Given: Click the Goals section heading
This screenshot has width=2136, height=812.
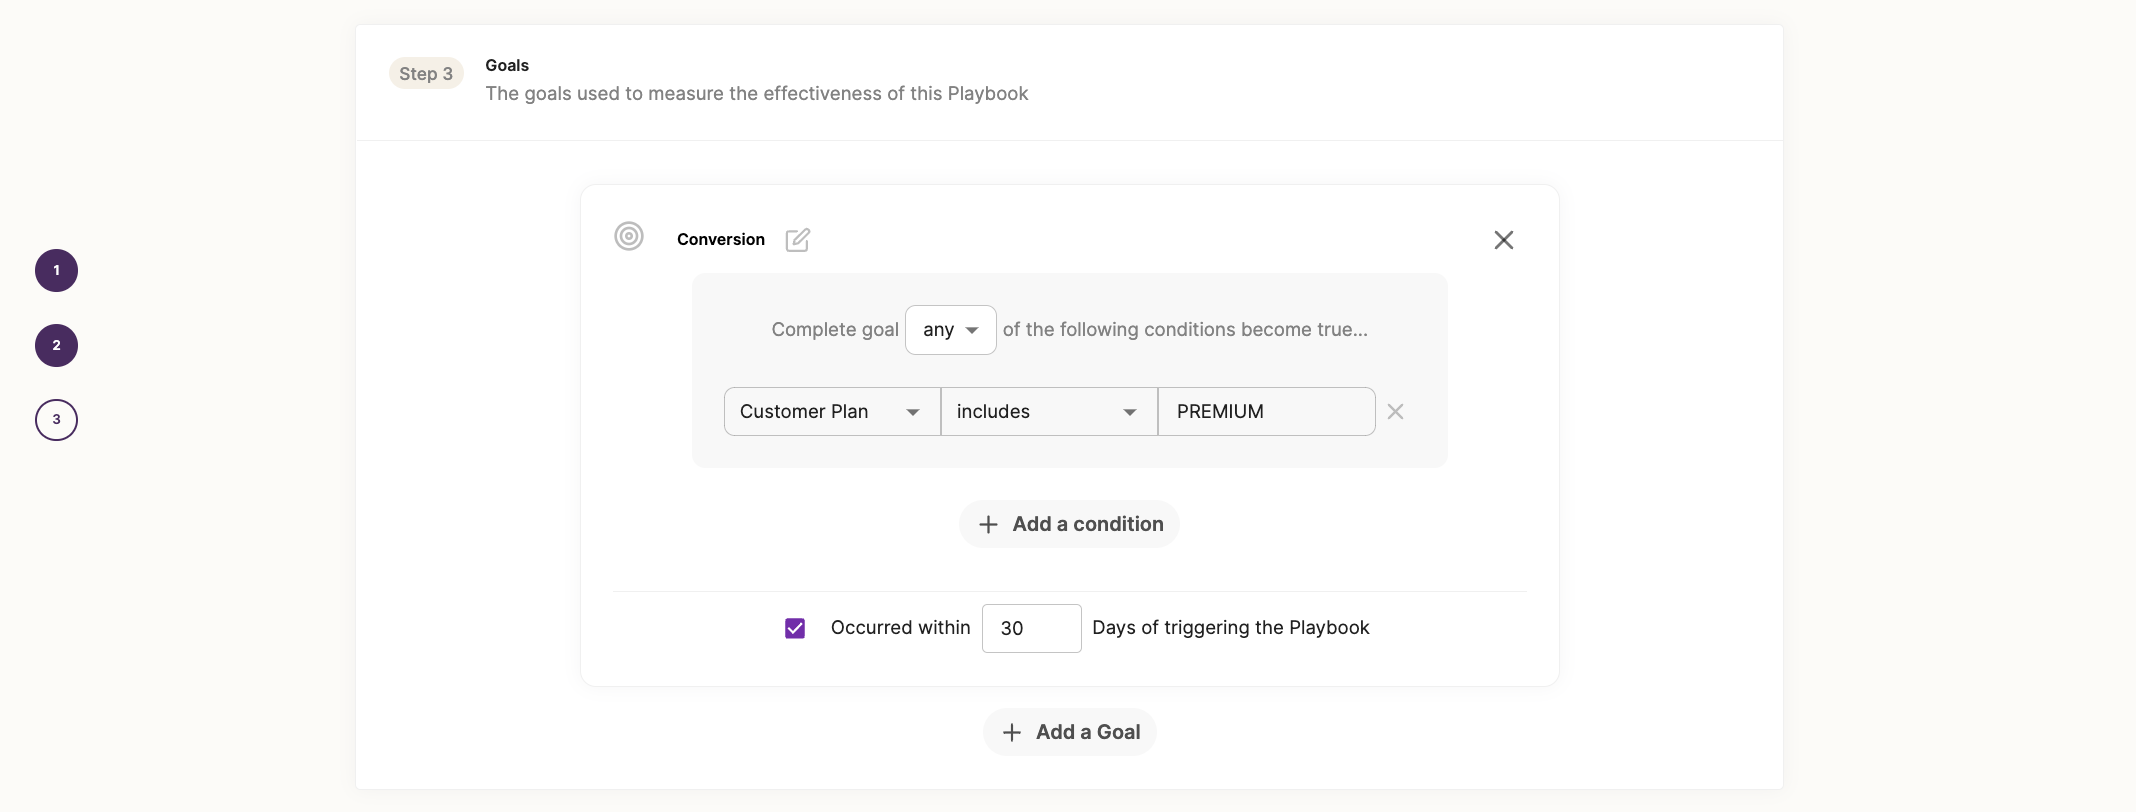Looking at the screenshot, I should [507, 66].
